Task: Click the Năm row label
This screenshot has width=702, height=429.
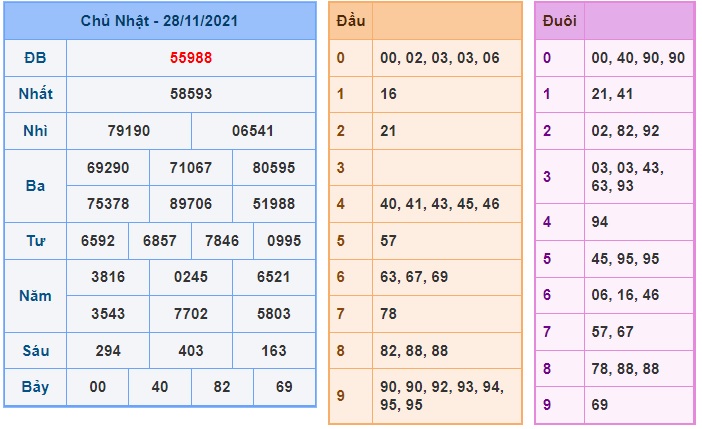Action: [35, 296]
